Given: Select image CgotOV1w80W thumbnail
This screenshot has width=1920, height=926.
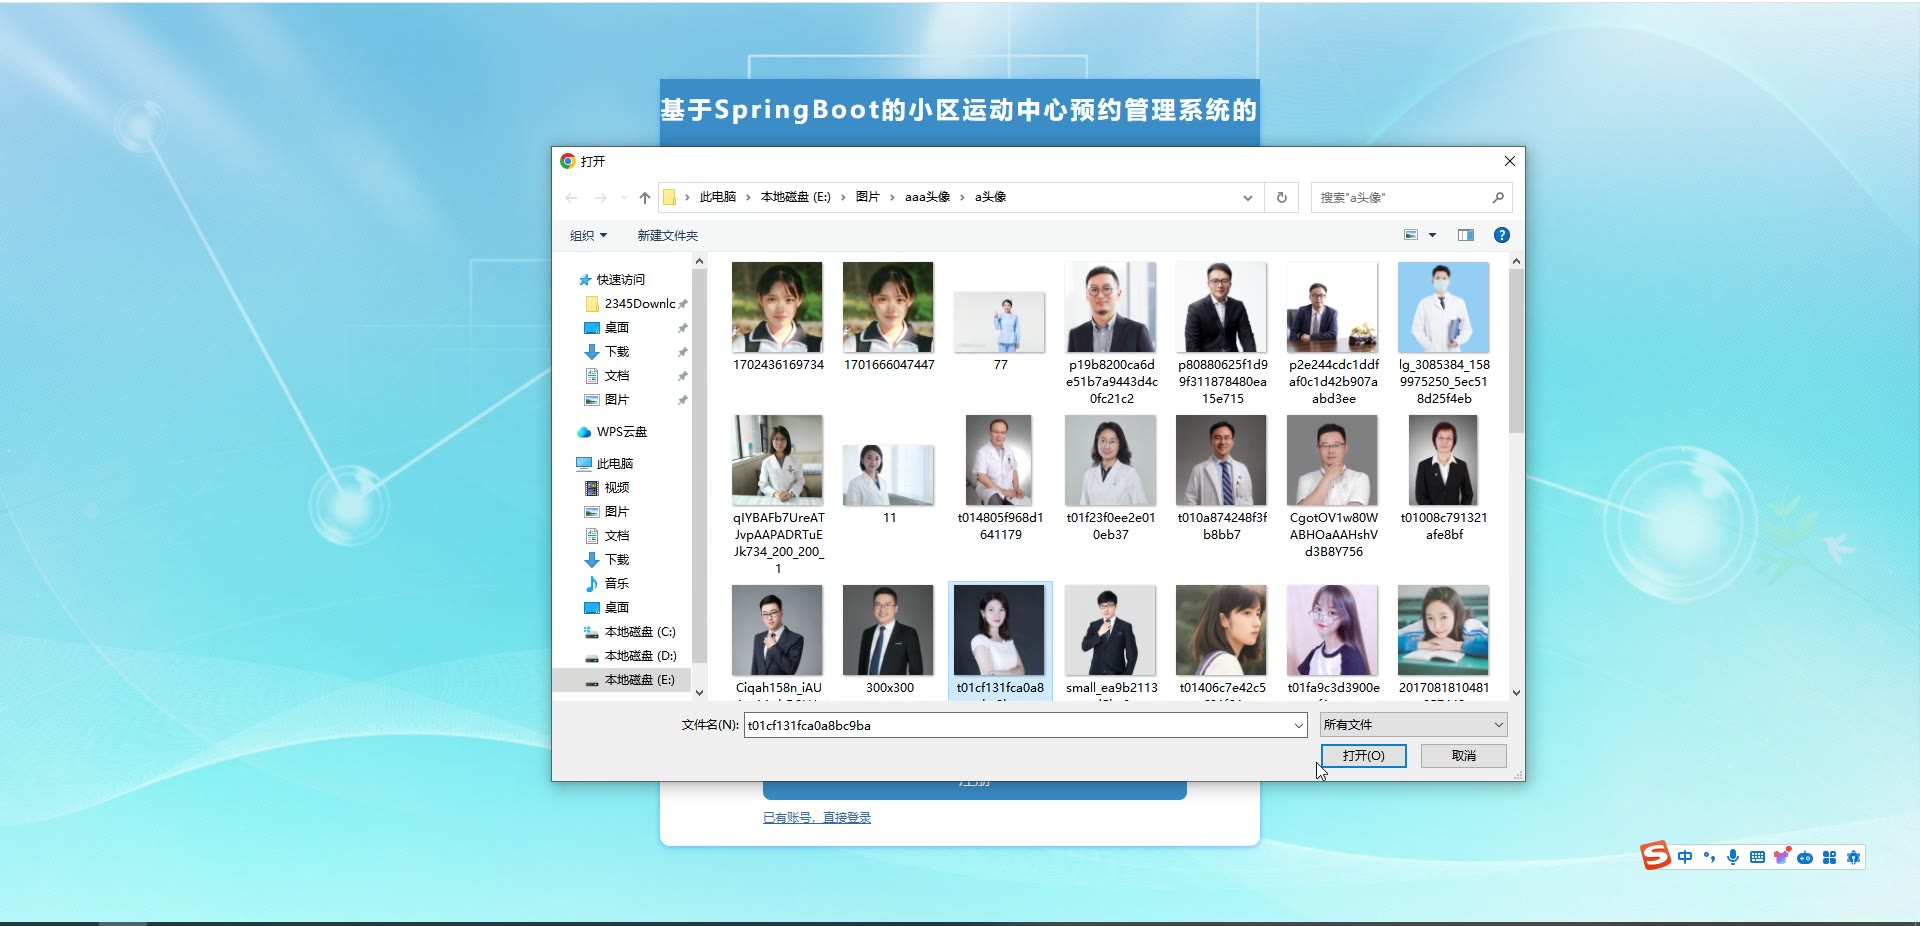Looking at the screenshot, I should [x=1332, y=460].
